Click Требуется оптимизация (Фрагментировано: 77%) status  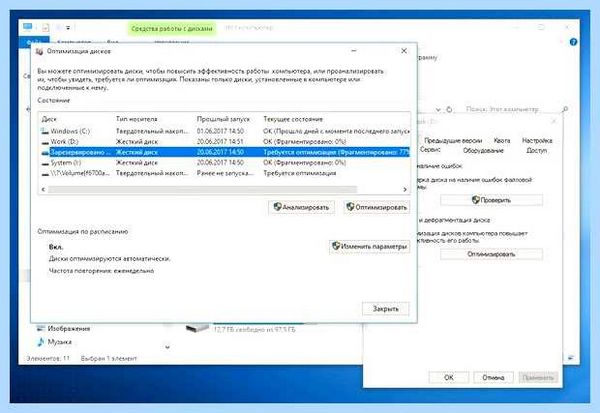coord(336,152)
